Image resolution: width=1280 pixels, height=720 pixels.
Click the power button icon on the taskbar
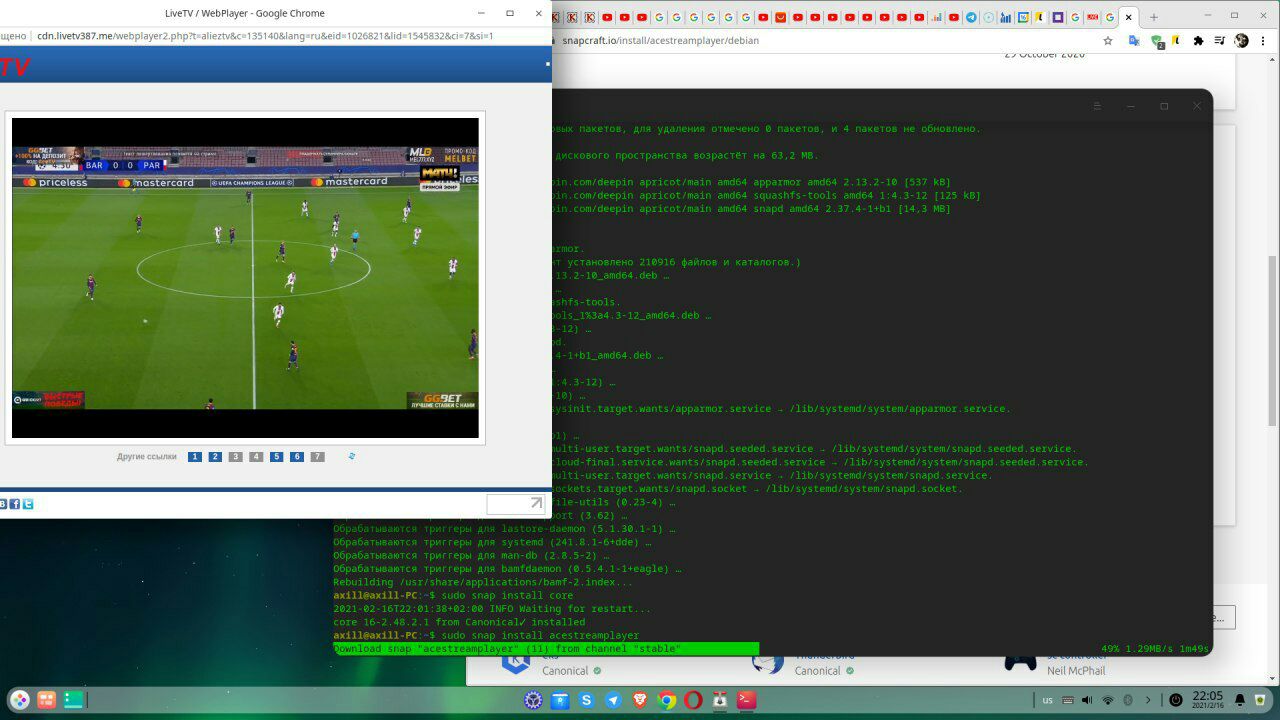click(1176, 700)
